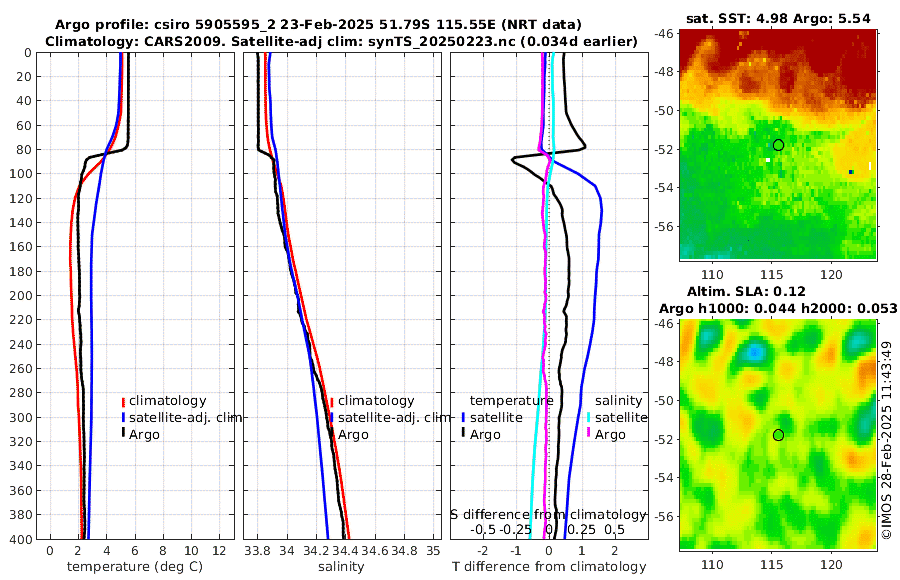Click the black circle marker on SLA map
The image size is (900, 580).
[778, 435]
